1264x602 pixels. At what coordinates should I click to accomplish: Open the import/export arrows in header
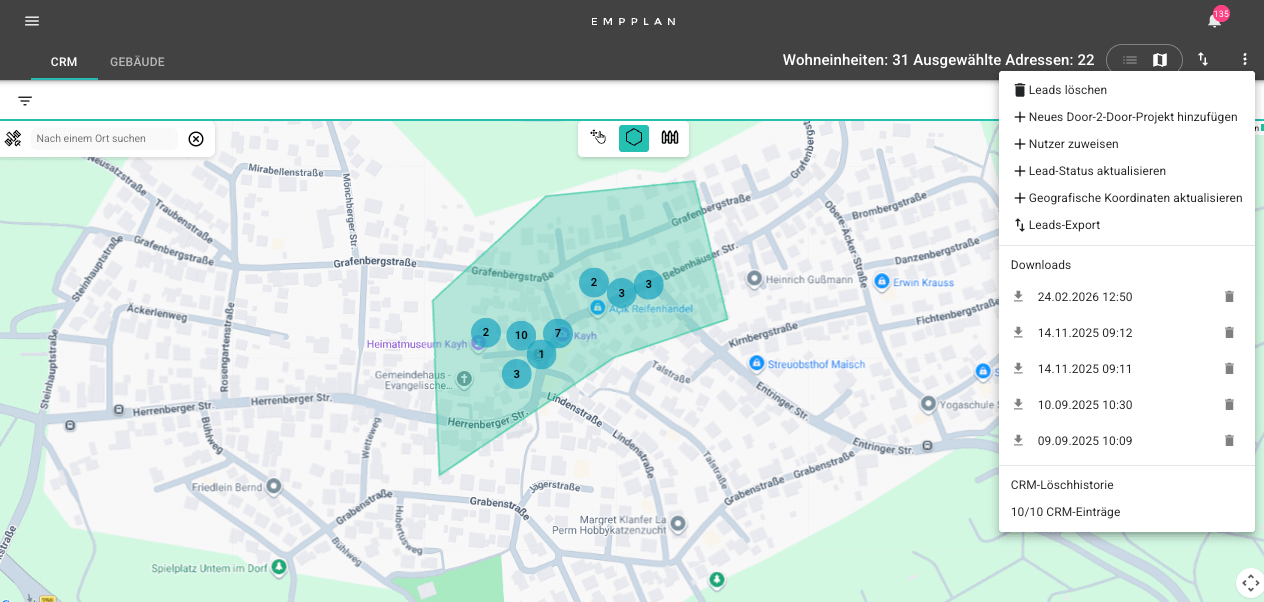tap(1203, 60)
